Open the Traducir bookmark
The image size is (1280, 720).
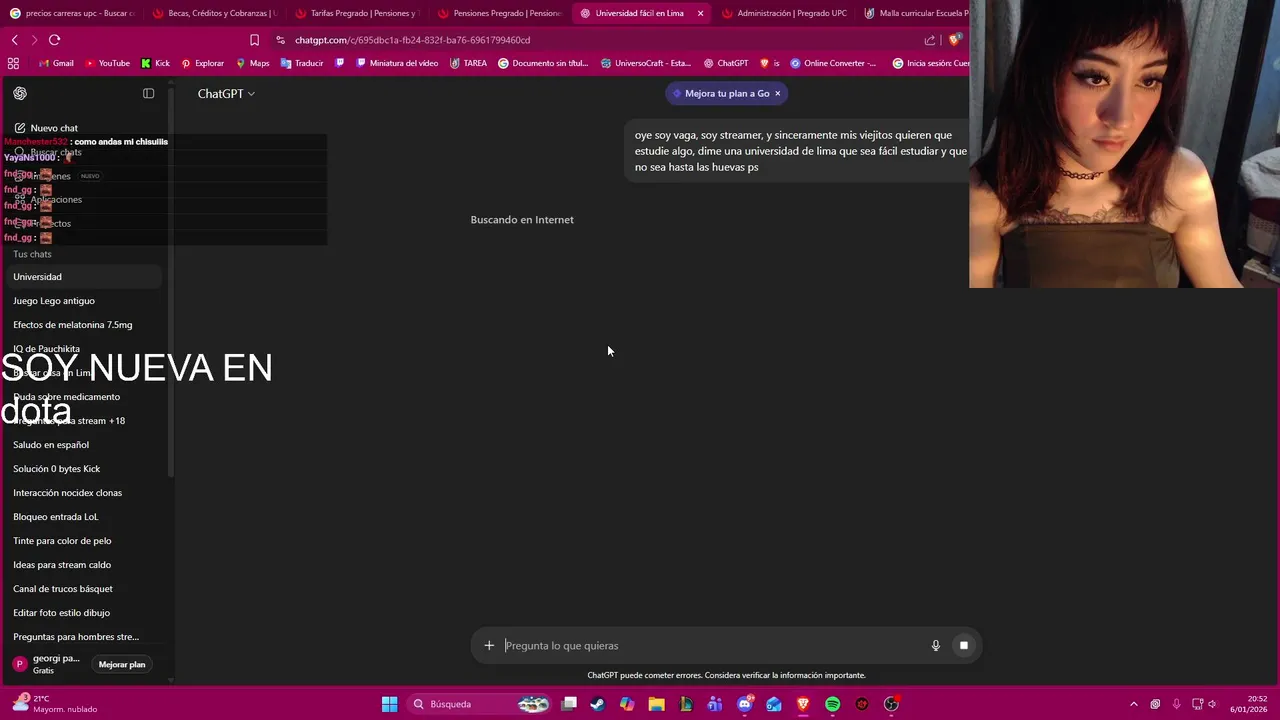(301, 63)
